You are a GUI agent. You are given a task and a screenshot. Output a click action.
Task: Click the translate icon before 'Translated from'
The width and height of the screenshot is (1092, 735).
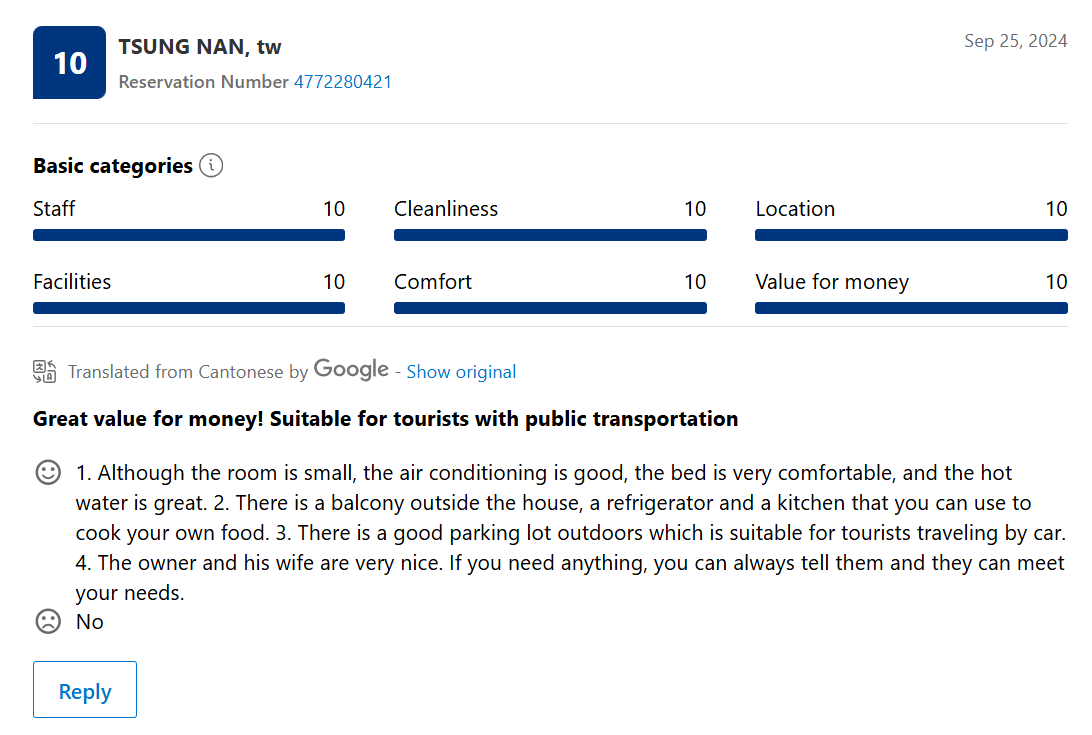pyautogui.click(x=45, y=372)
